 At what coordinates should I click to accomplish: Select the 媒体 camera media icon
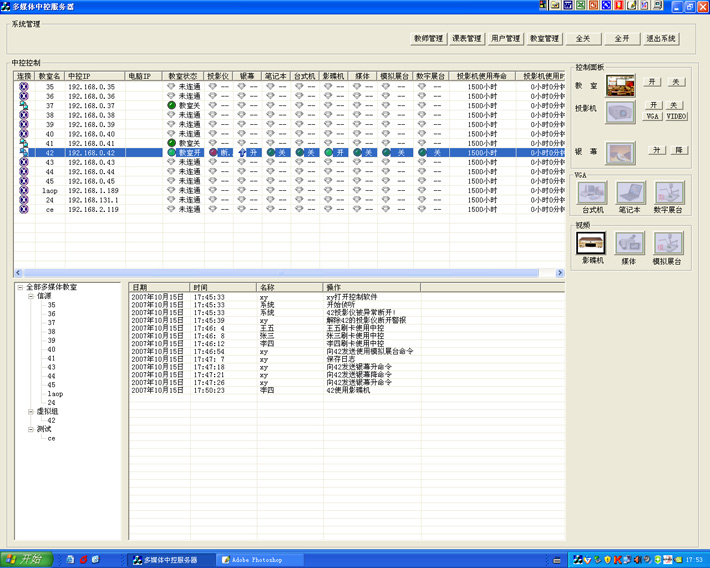630,243
